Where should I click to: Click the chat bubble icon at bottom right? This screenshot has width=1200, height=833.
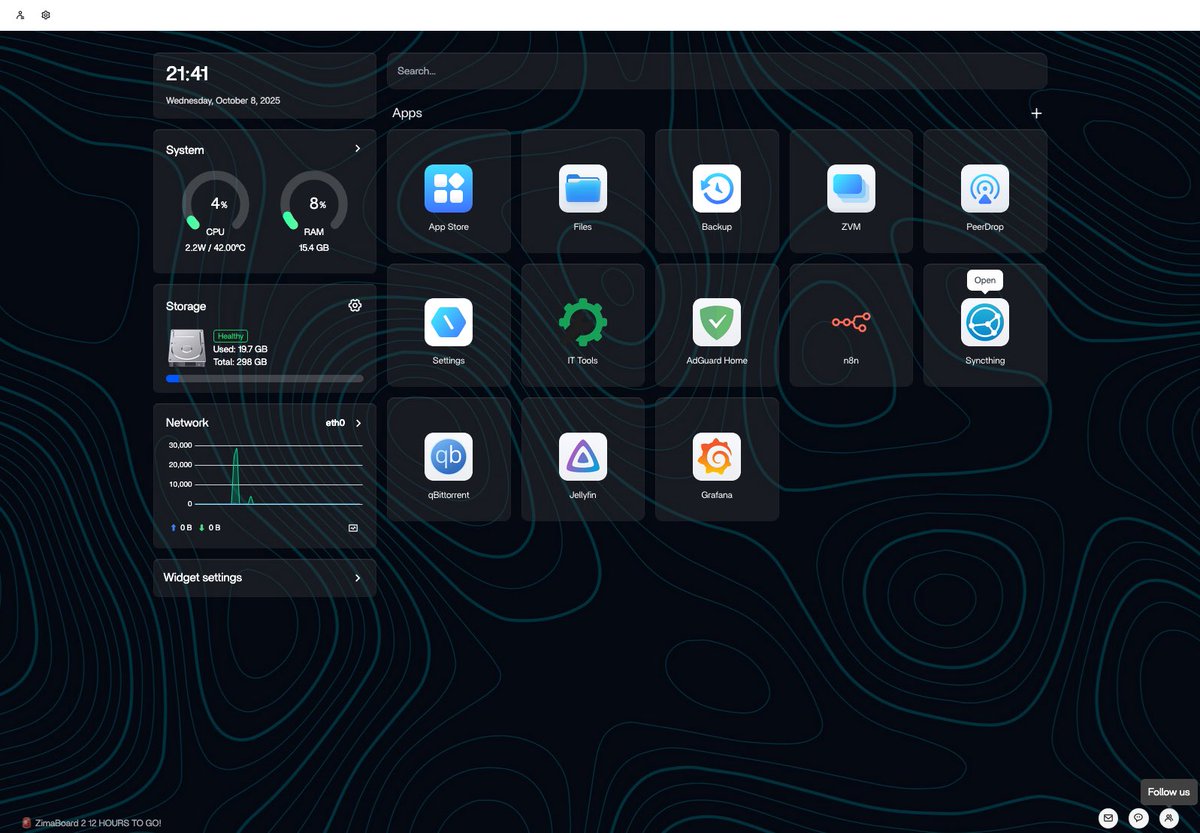[1138, 818]
